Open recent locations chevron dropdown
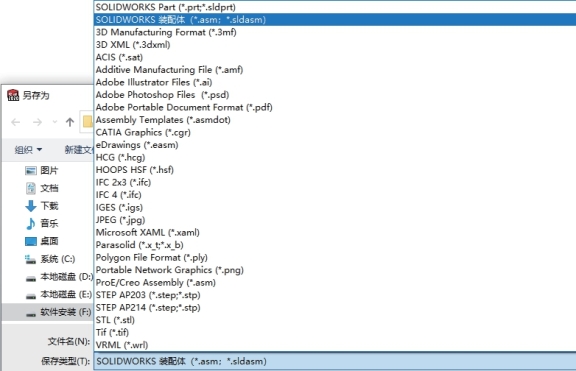 click(54, 122)
